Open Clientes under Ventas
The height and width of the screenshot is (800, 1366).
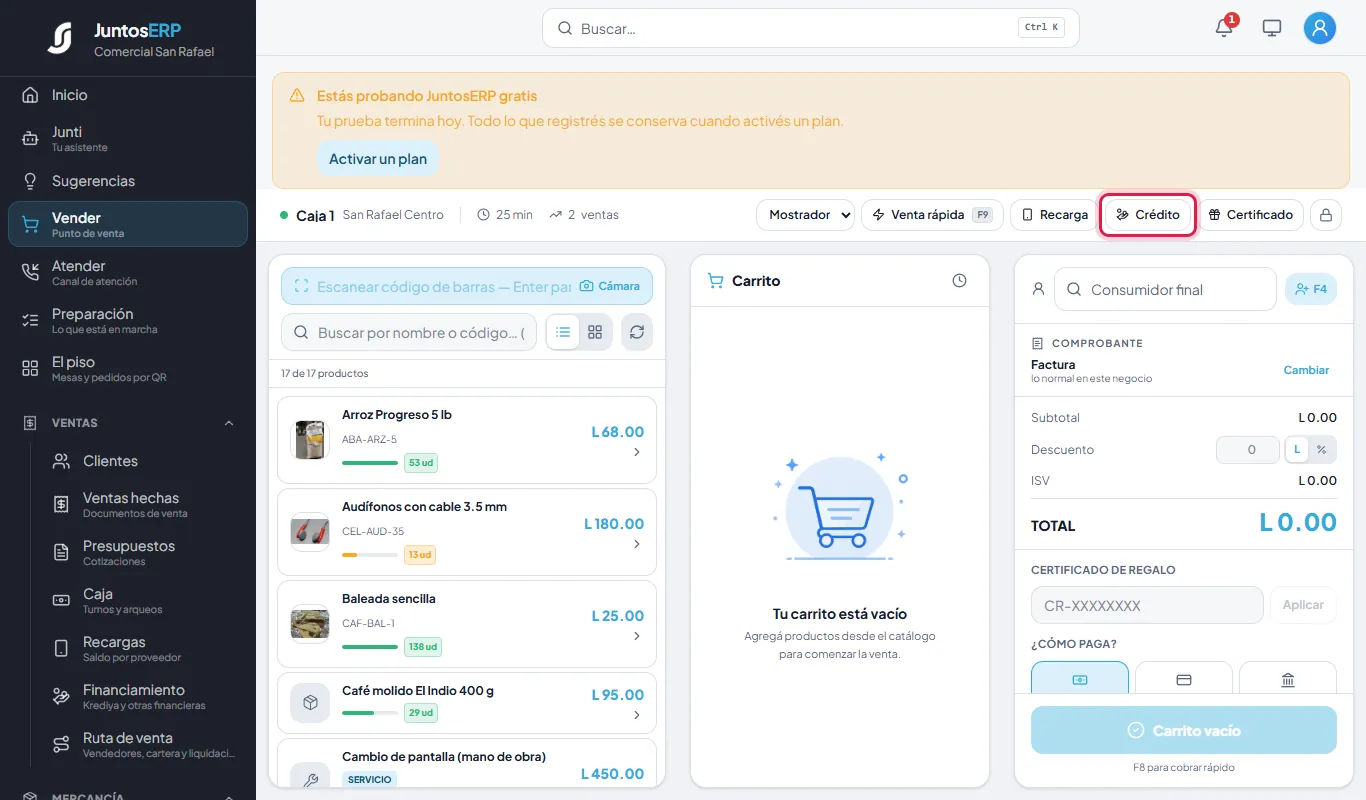(144, 461)
